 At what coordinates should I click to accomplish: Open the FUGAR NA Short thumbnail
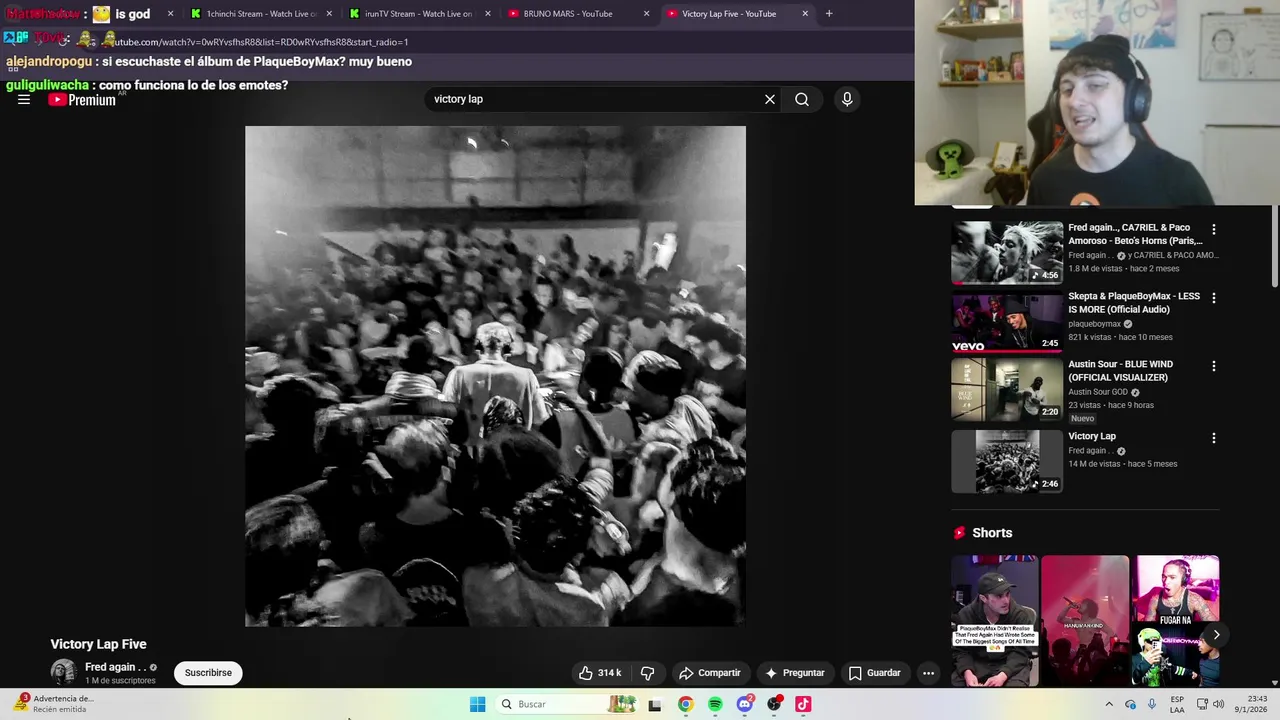click(1175, 620)
